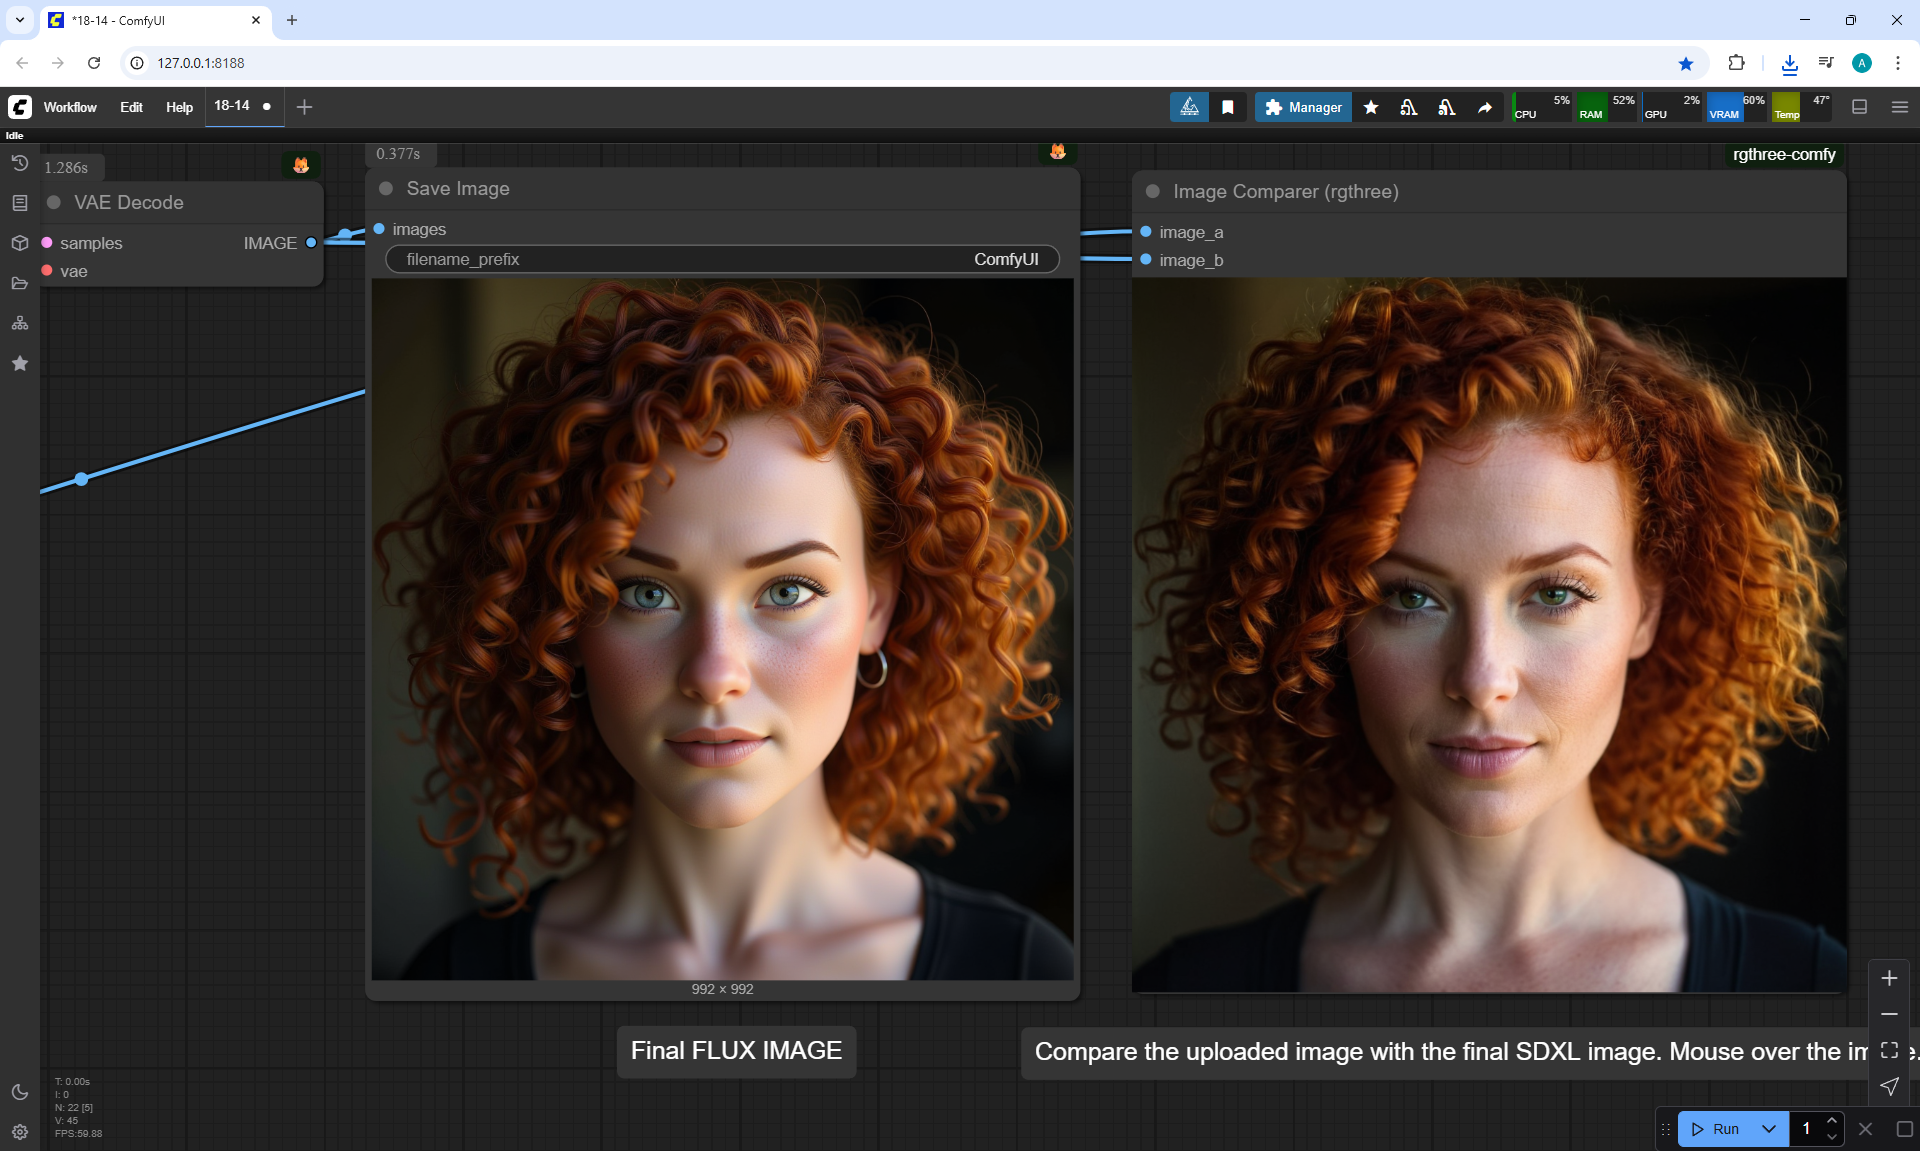Viewport: 1920px width, 1151px height.
Task: Toggle the bottom panel visibility button
Action: pos(1860,107)
